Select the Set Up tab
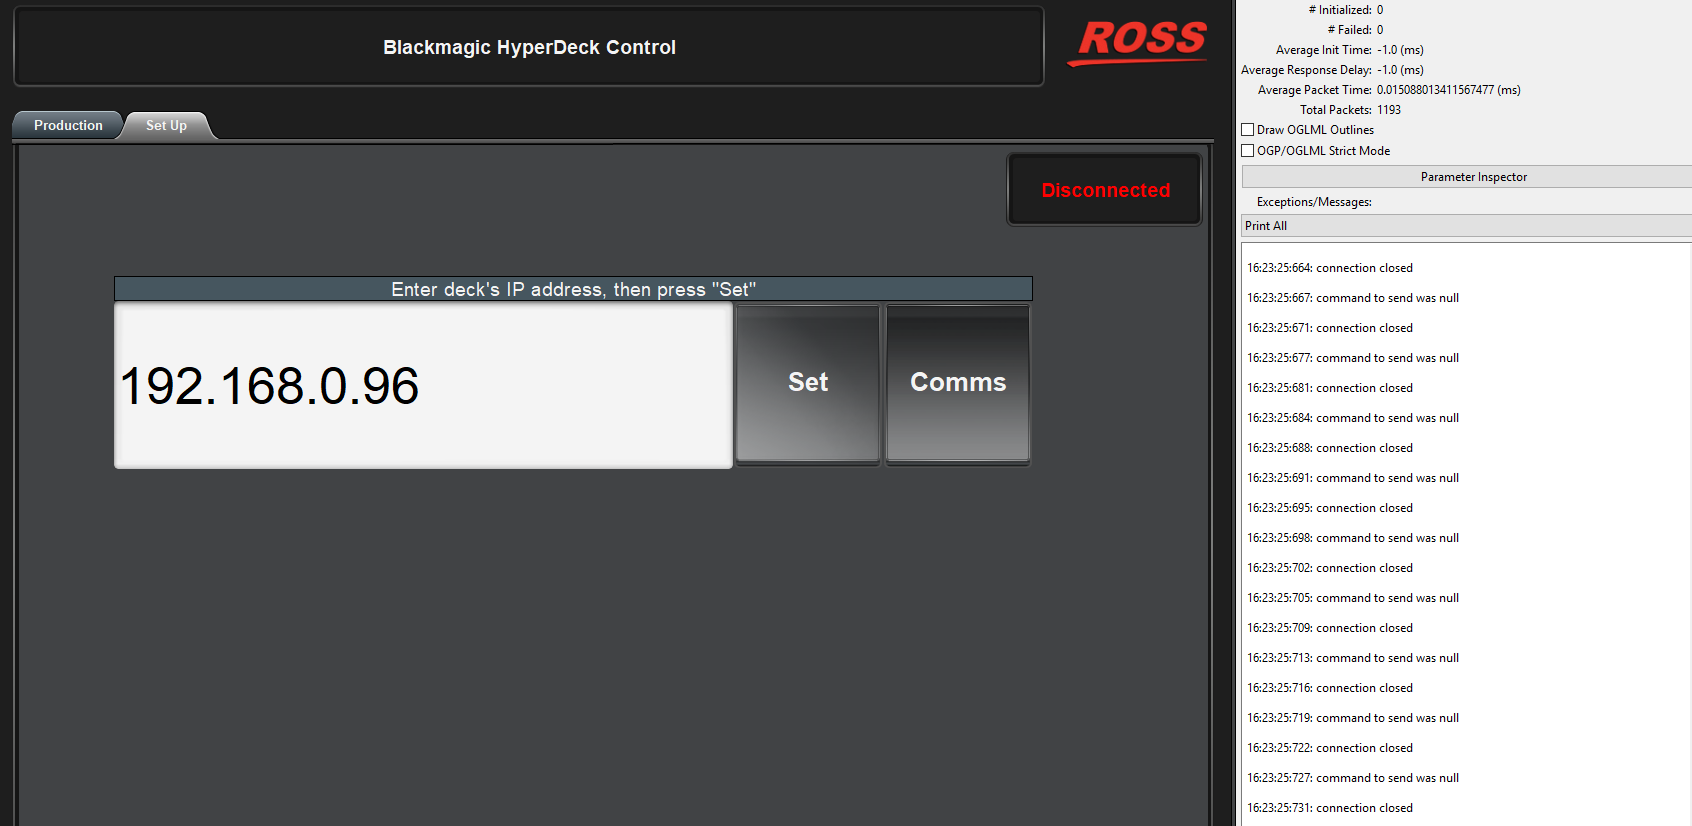 coord(166,125)
